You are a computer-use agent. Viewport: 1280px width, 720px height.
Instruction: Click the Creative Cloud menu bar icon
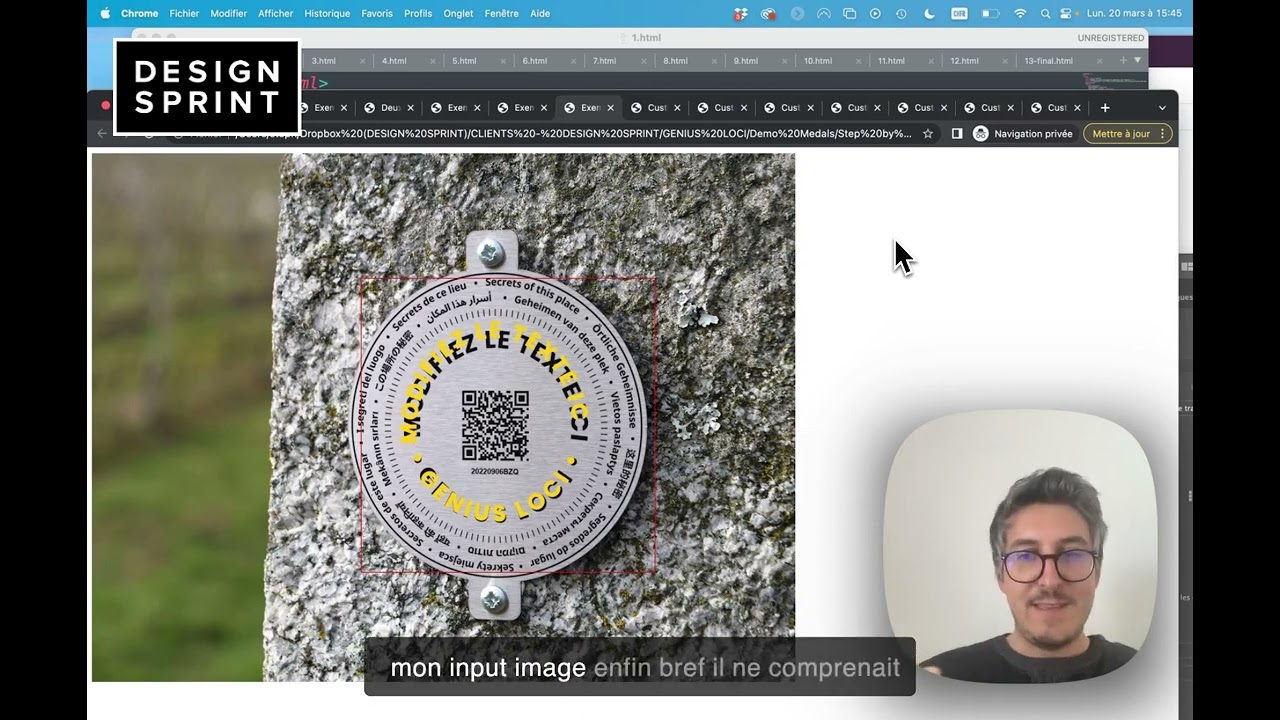click(x=768, y=13)
